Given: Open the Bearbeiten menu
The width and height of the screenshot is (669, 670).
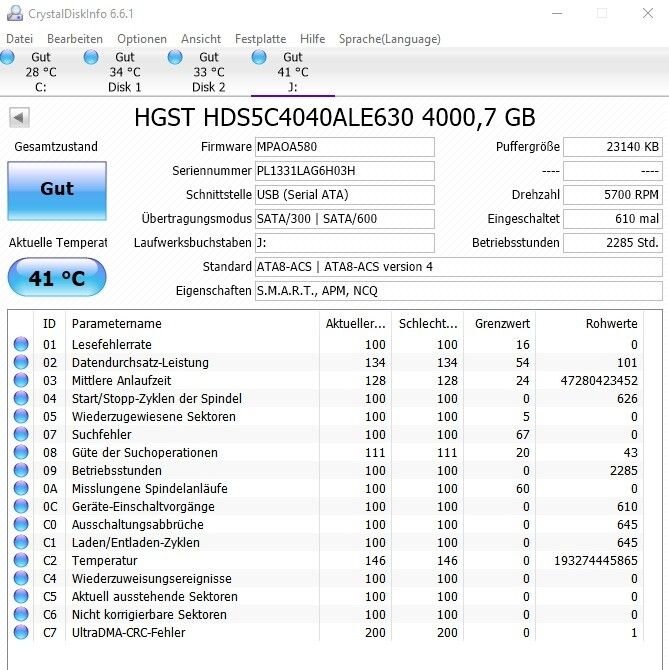Looking at the screenshot, I should tap(75, 39).
